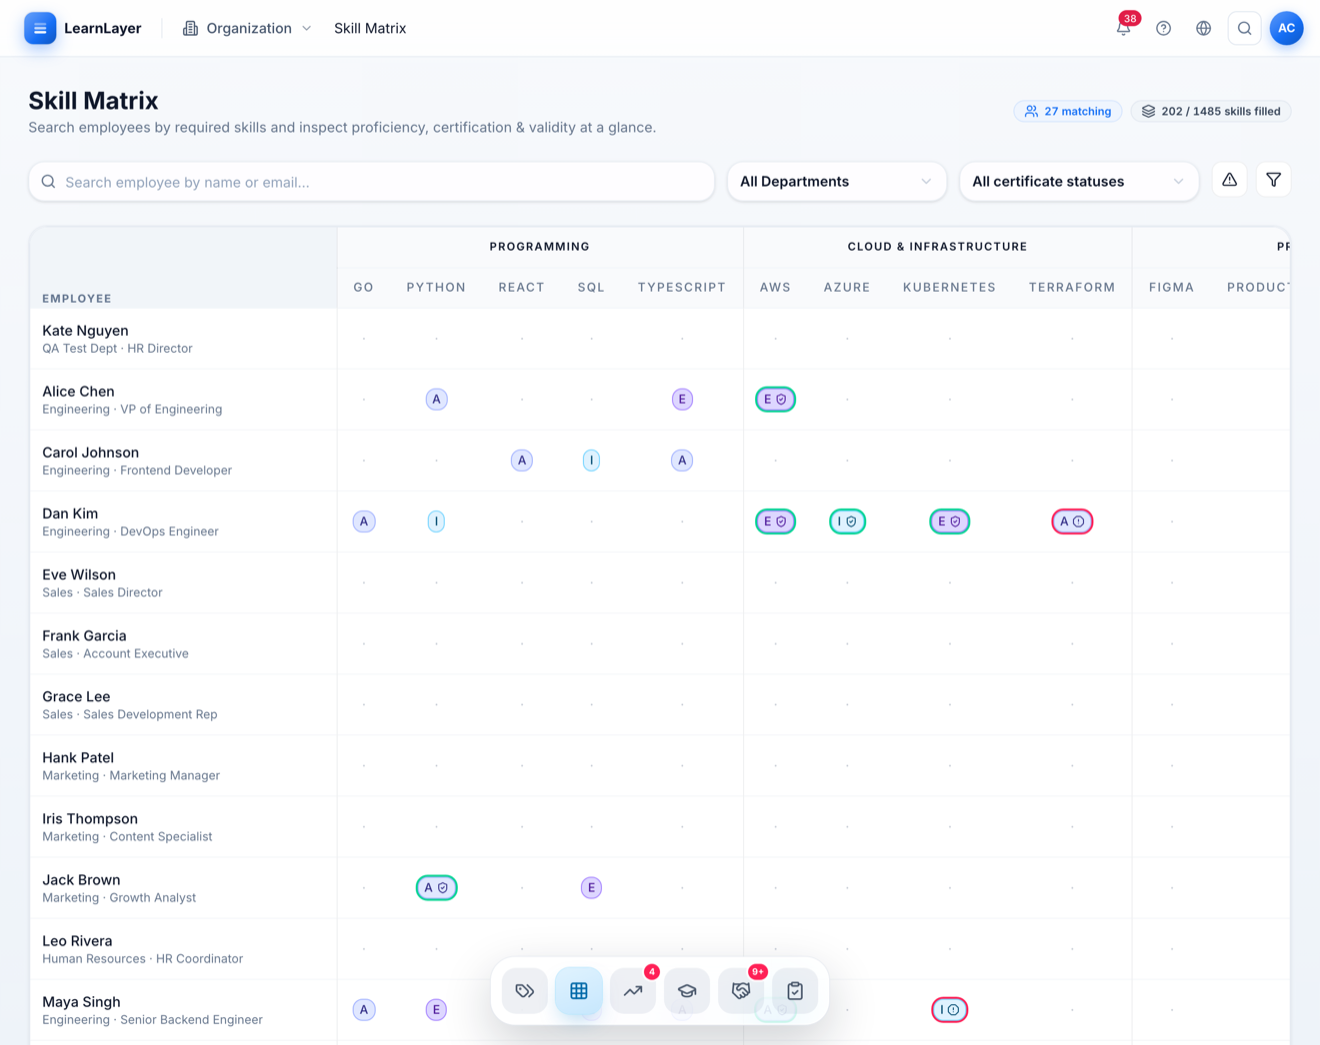Click Maya Singh's Python E badge
Viewport: 1320px width, 1045px height.
436,1009
